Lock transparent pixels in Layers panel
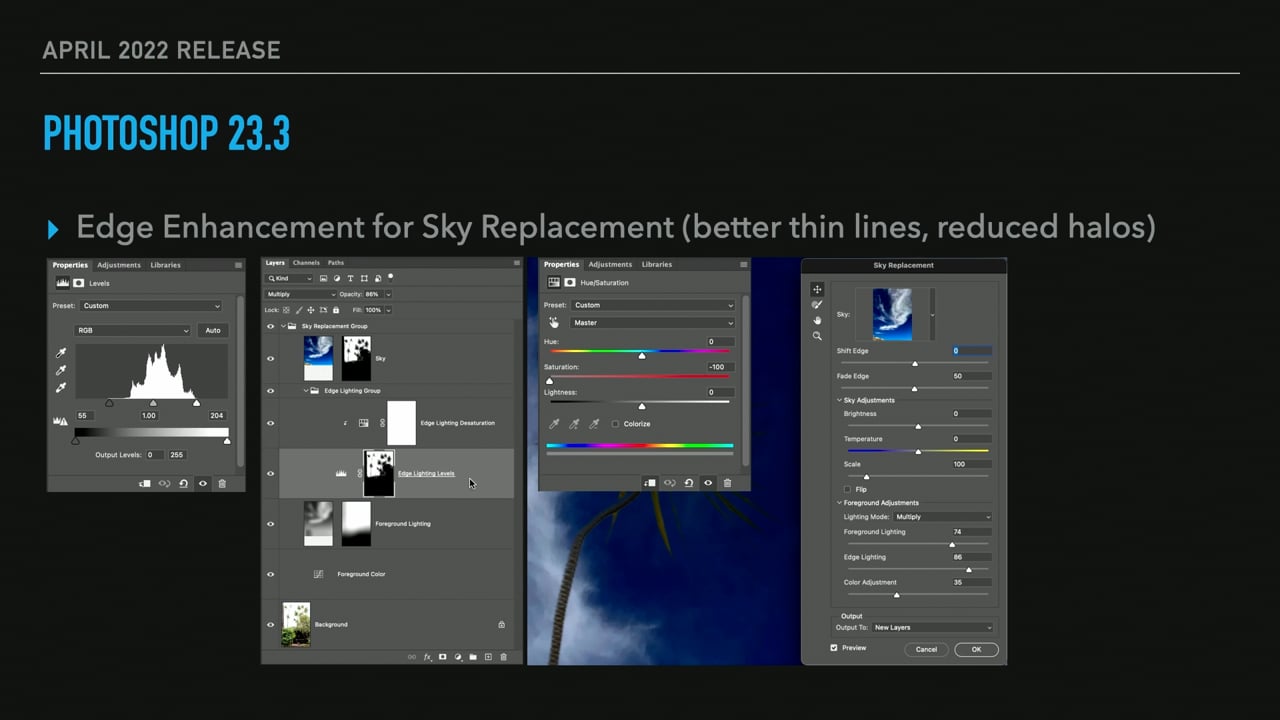 pos(286,310)
